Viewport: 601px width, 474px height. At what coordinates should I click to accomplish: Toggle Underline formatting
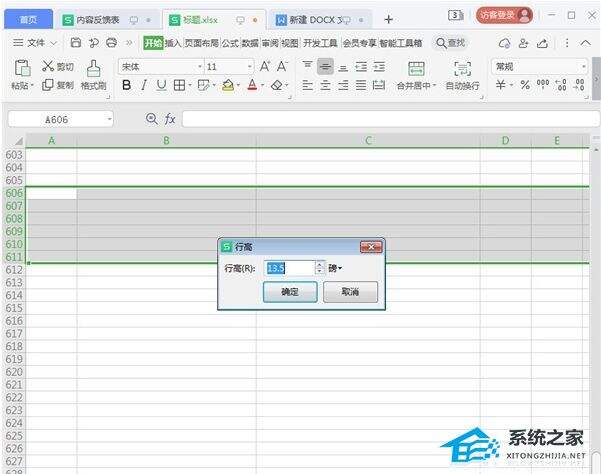tap(161, 85)
